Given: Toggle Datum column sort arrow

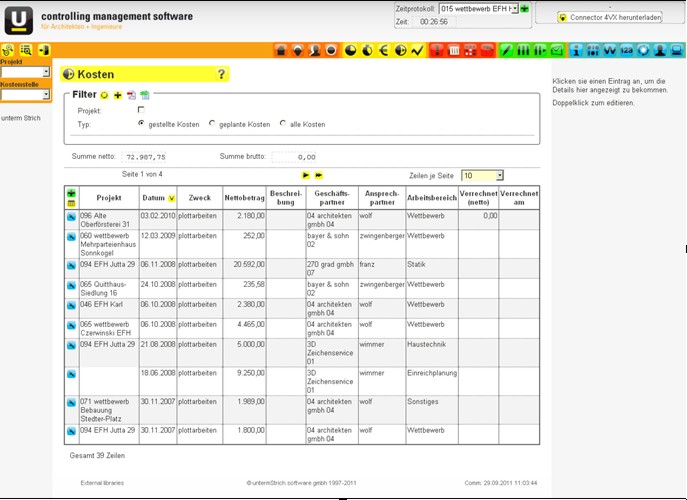Looking at the screenshot, I should [171, 199].
